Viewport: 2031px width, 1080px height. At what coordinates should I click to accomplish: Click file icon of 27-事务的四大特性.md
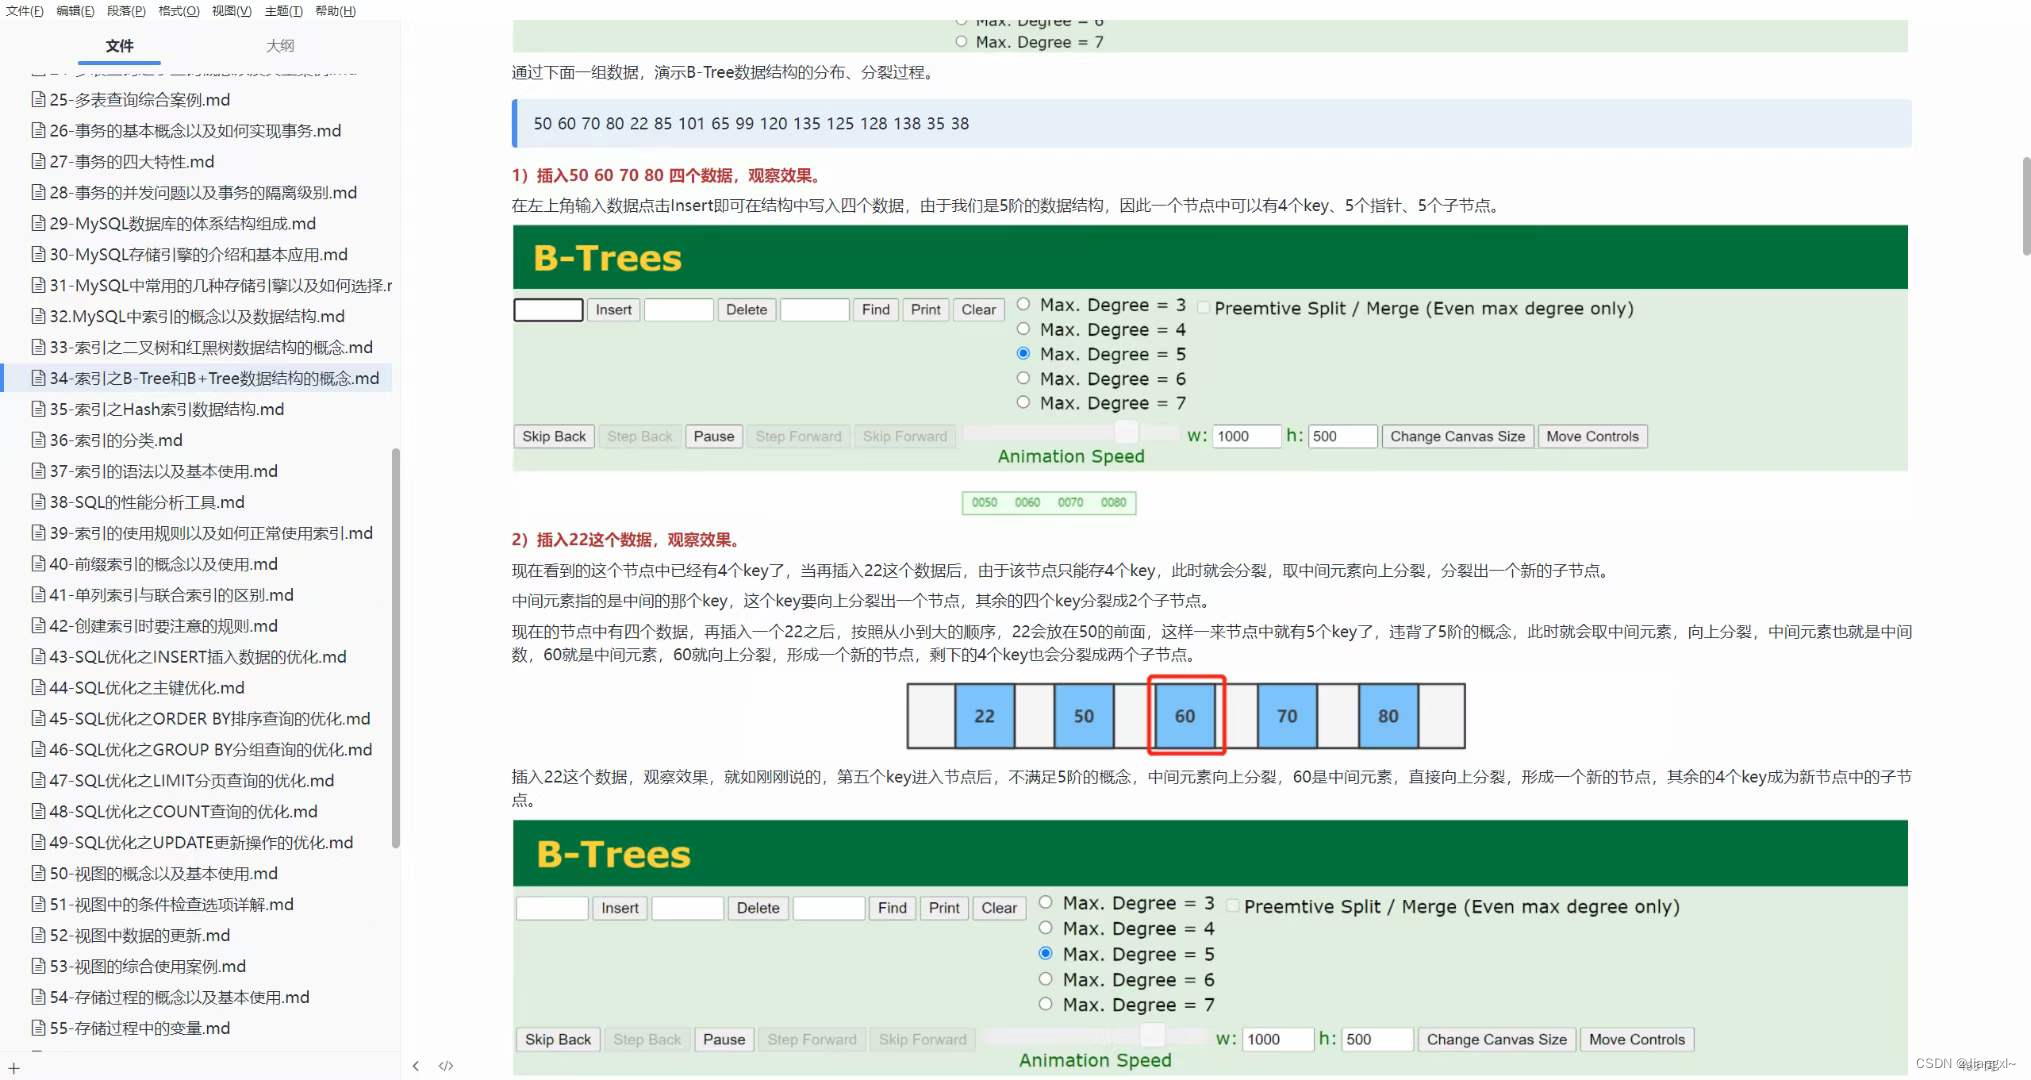[x=38, y=161]
